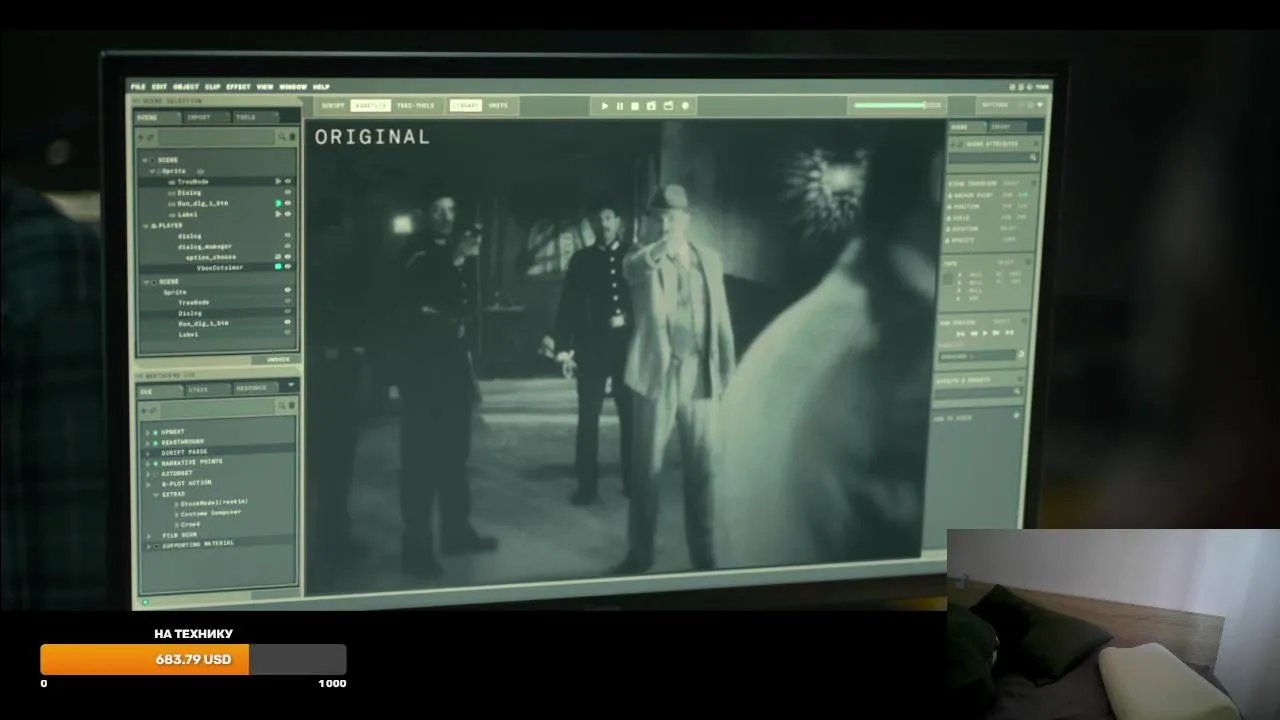Image resolution: width=1280 pixels, height=720 pixels.
Task: Jump to end in the right panel preview controls
Action: pos(1009,333)
